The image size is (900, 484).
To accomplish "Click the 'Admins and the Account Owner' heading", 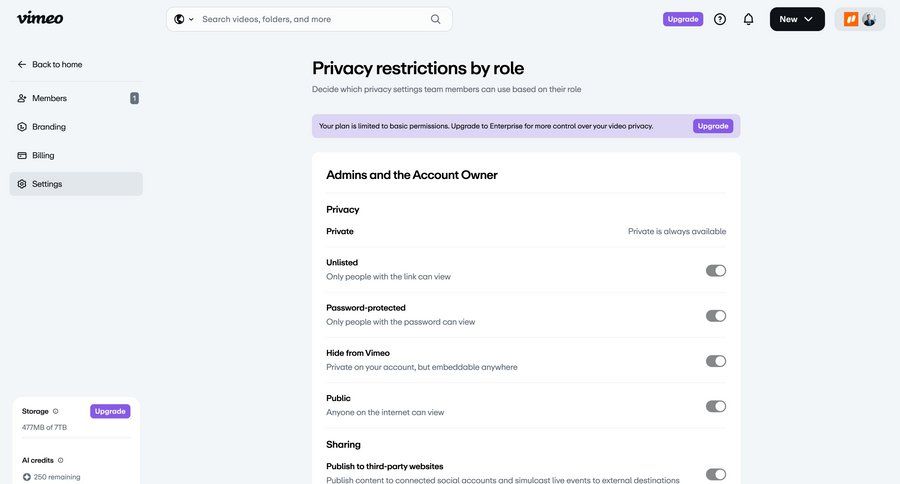I will point(412,175).
